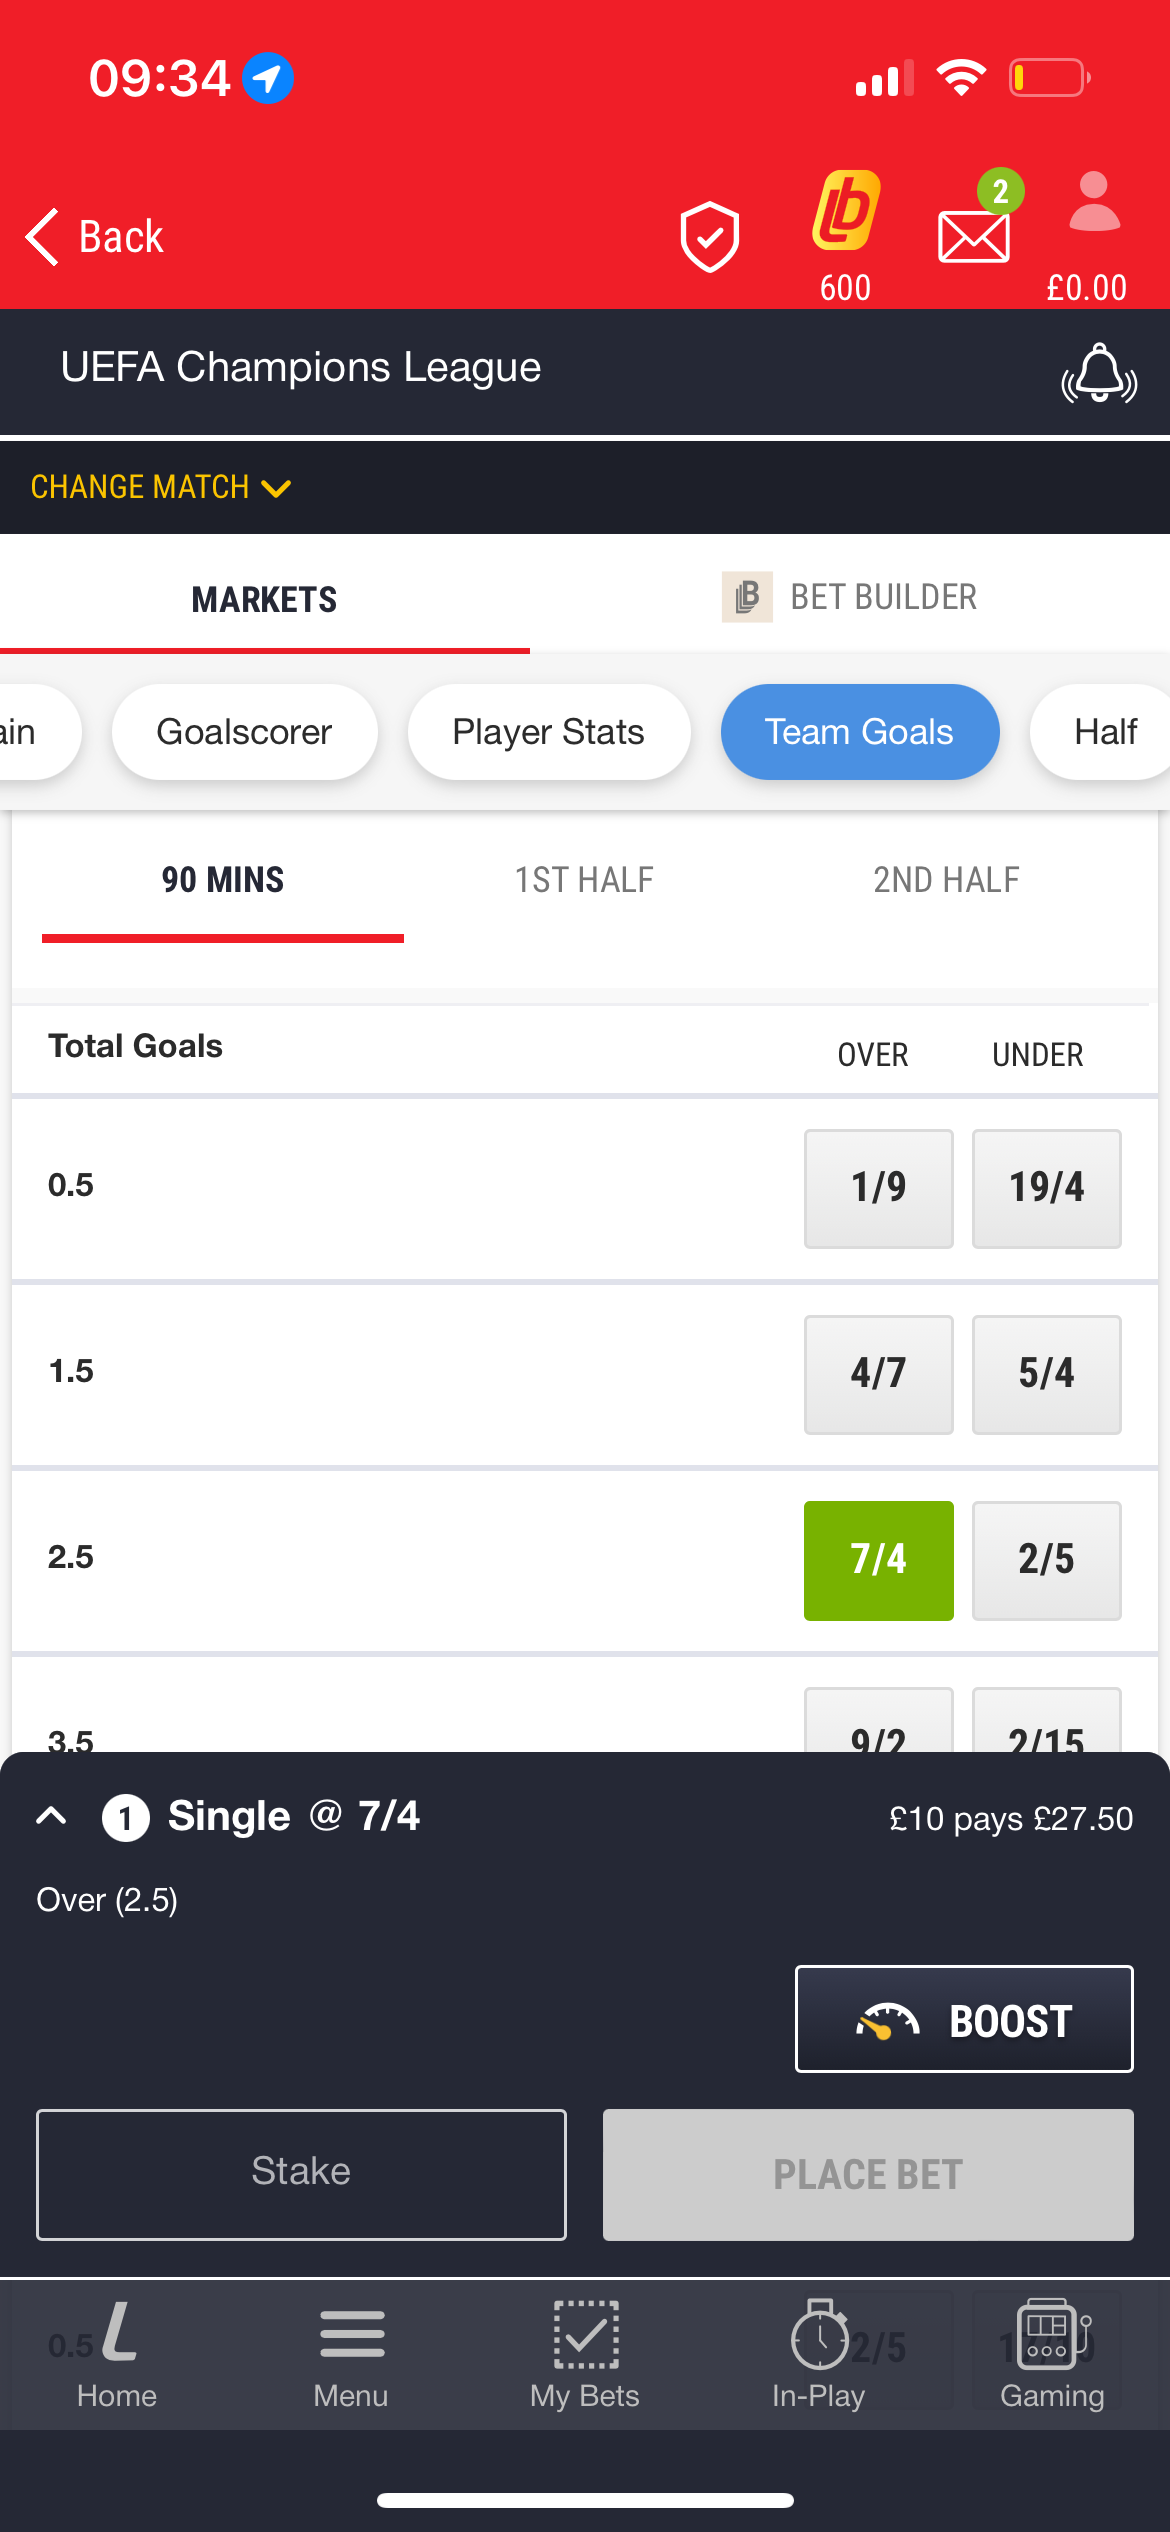Open the bottom Menu hamburger

point(351,2354)
